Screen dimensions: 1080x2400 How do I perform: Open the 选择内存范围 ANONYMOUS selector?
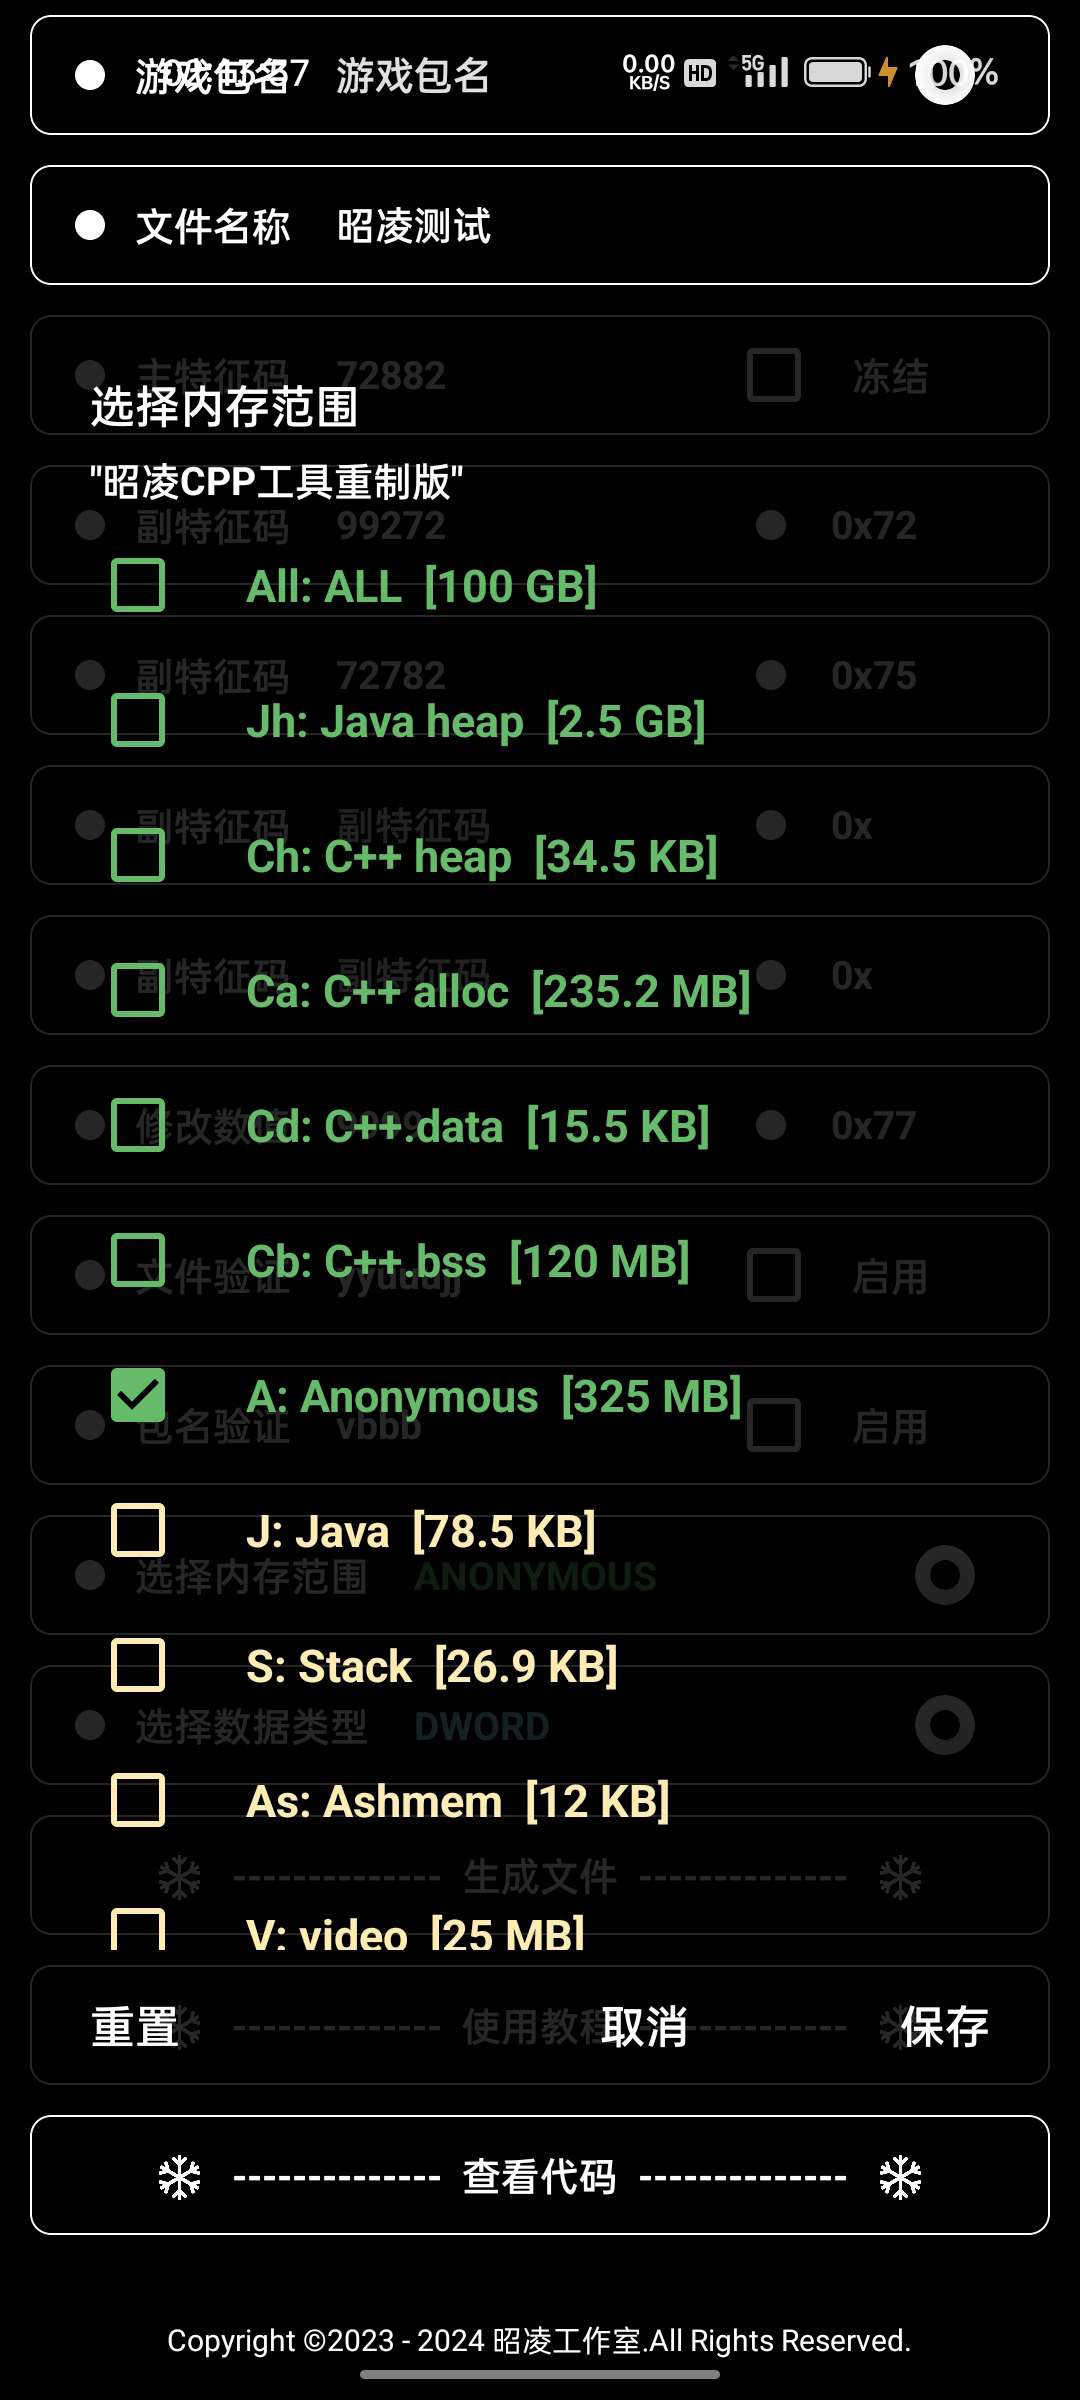pos(535,1575)
